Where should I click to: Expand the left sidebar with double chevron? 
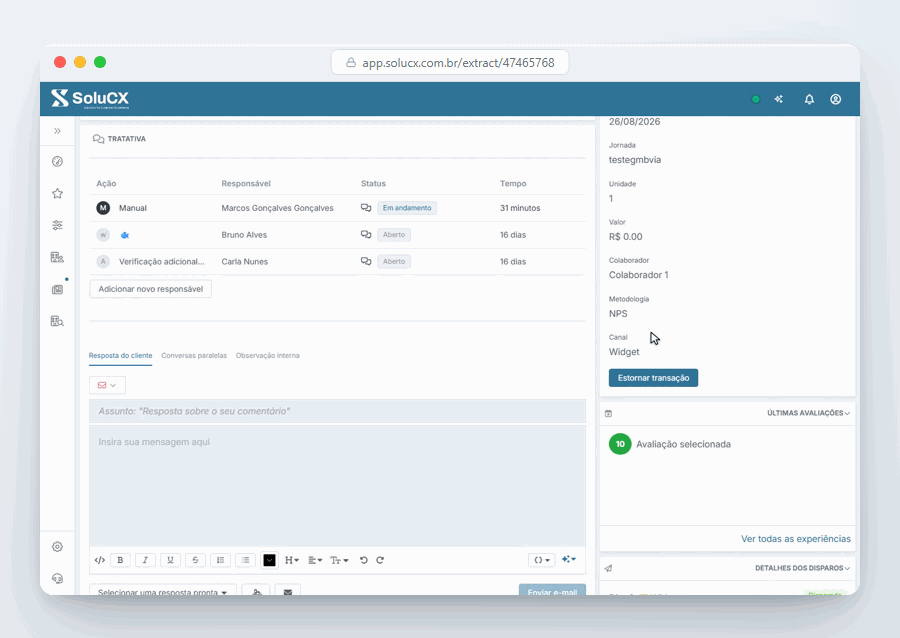click(57, 131)
